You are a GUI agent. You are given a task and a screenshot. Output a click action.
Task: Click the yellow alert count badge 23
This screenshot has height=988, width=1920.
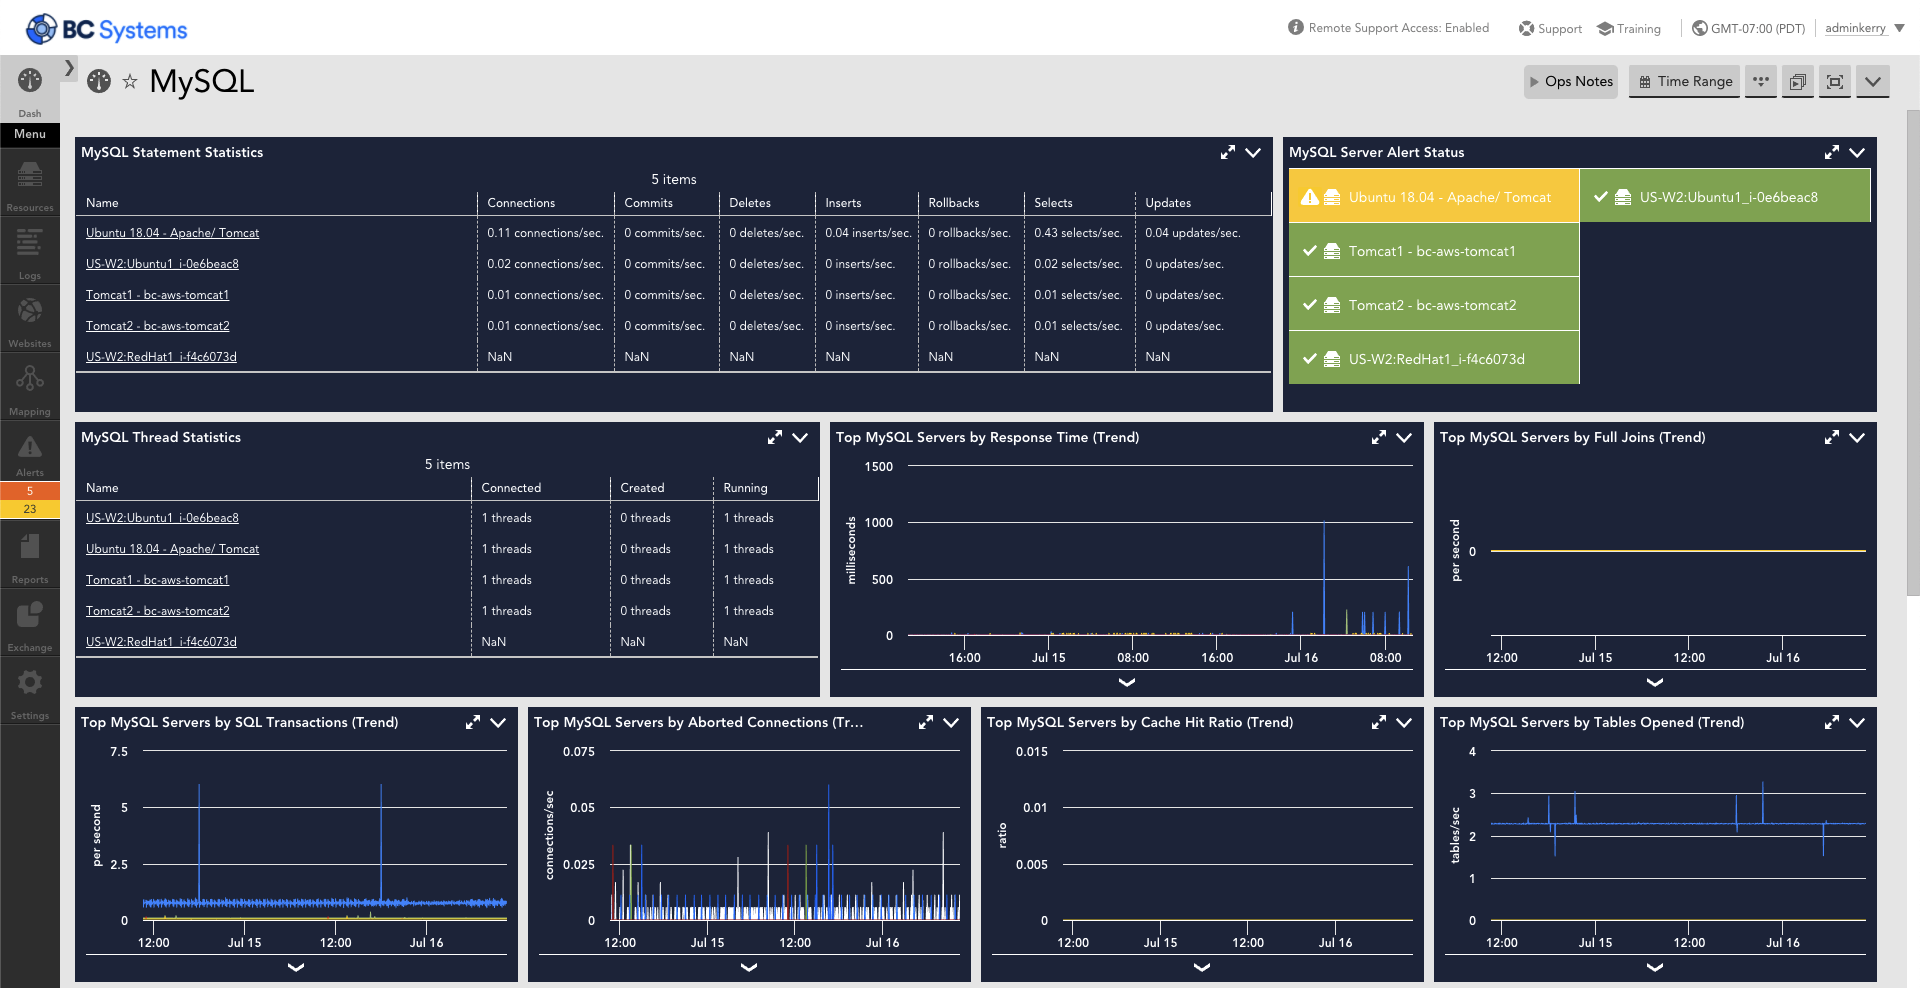tap(30, 509)
